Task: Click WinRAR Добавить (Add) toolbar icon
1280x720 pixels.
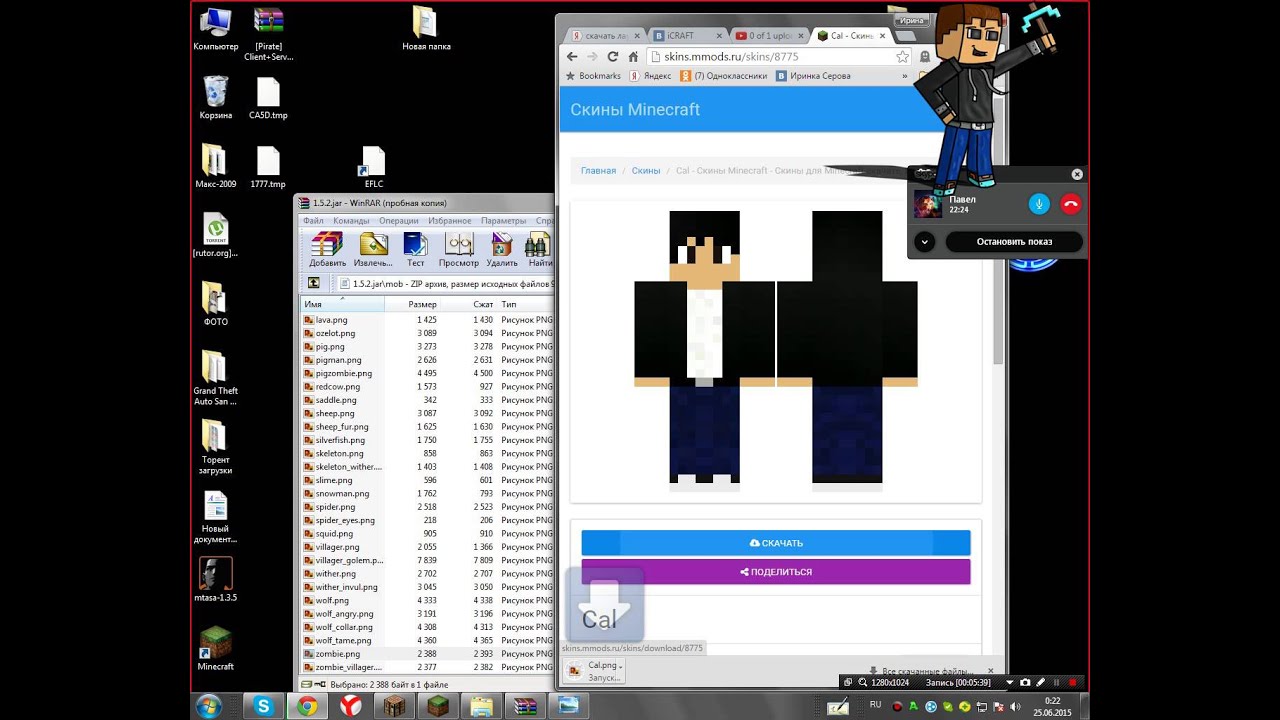Action: 327,249
